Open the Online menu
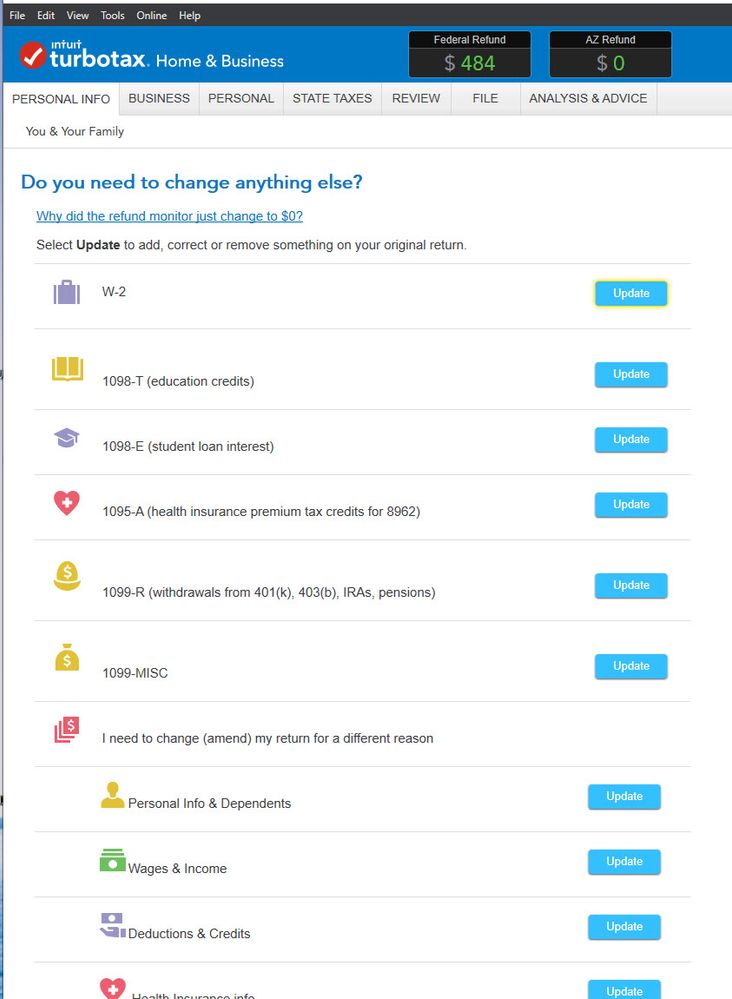 (x=152, y=15)
